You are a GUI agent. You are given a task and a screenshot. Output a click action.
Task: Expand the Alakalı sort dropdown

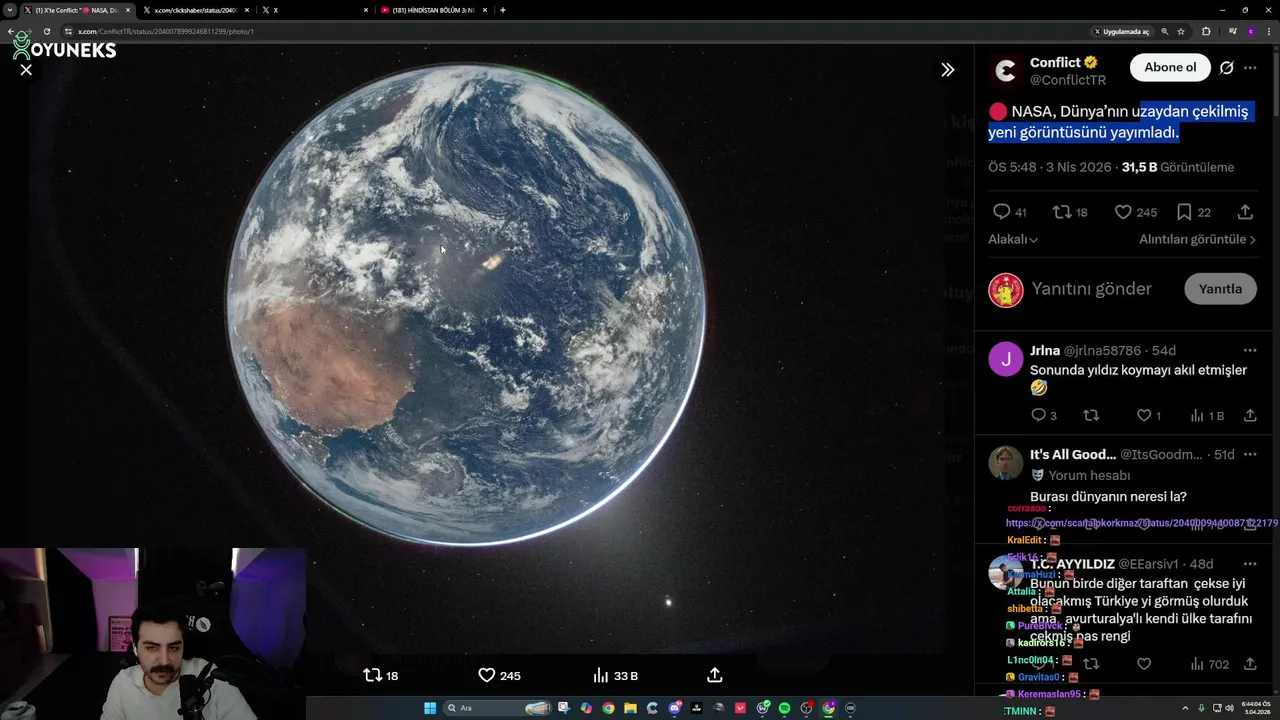[1013, 239]
